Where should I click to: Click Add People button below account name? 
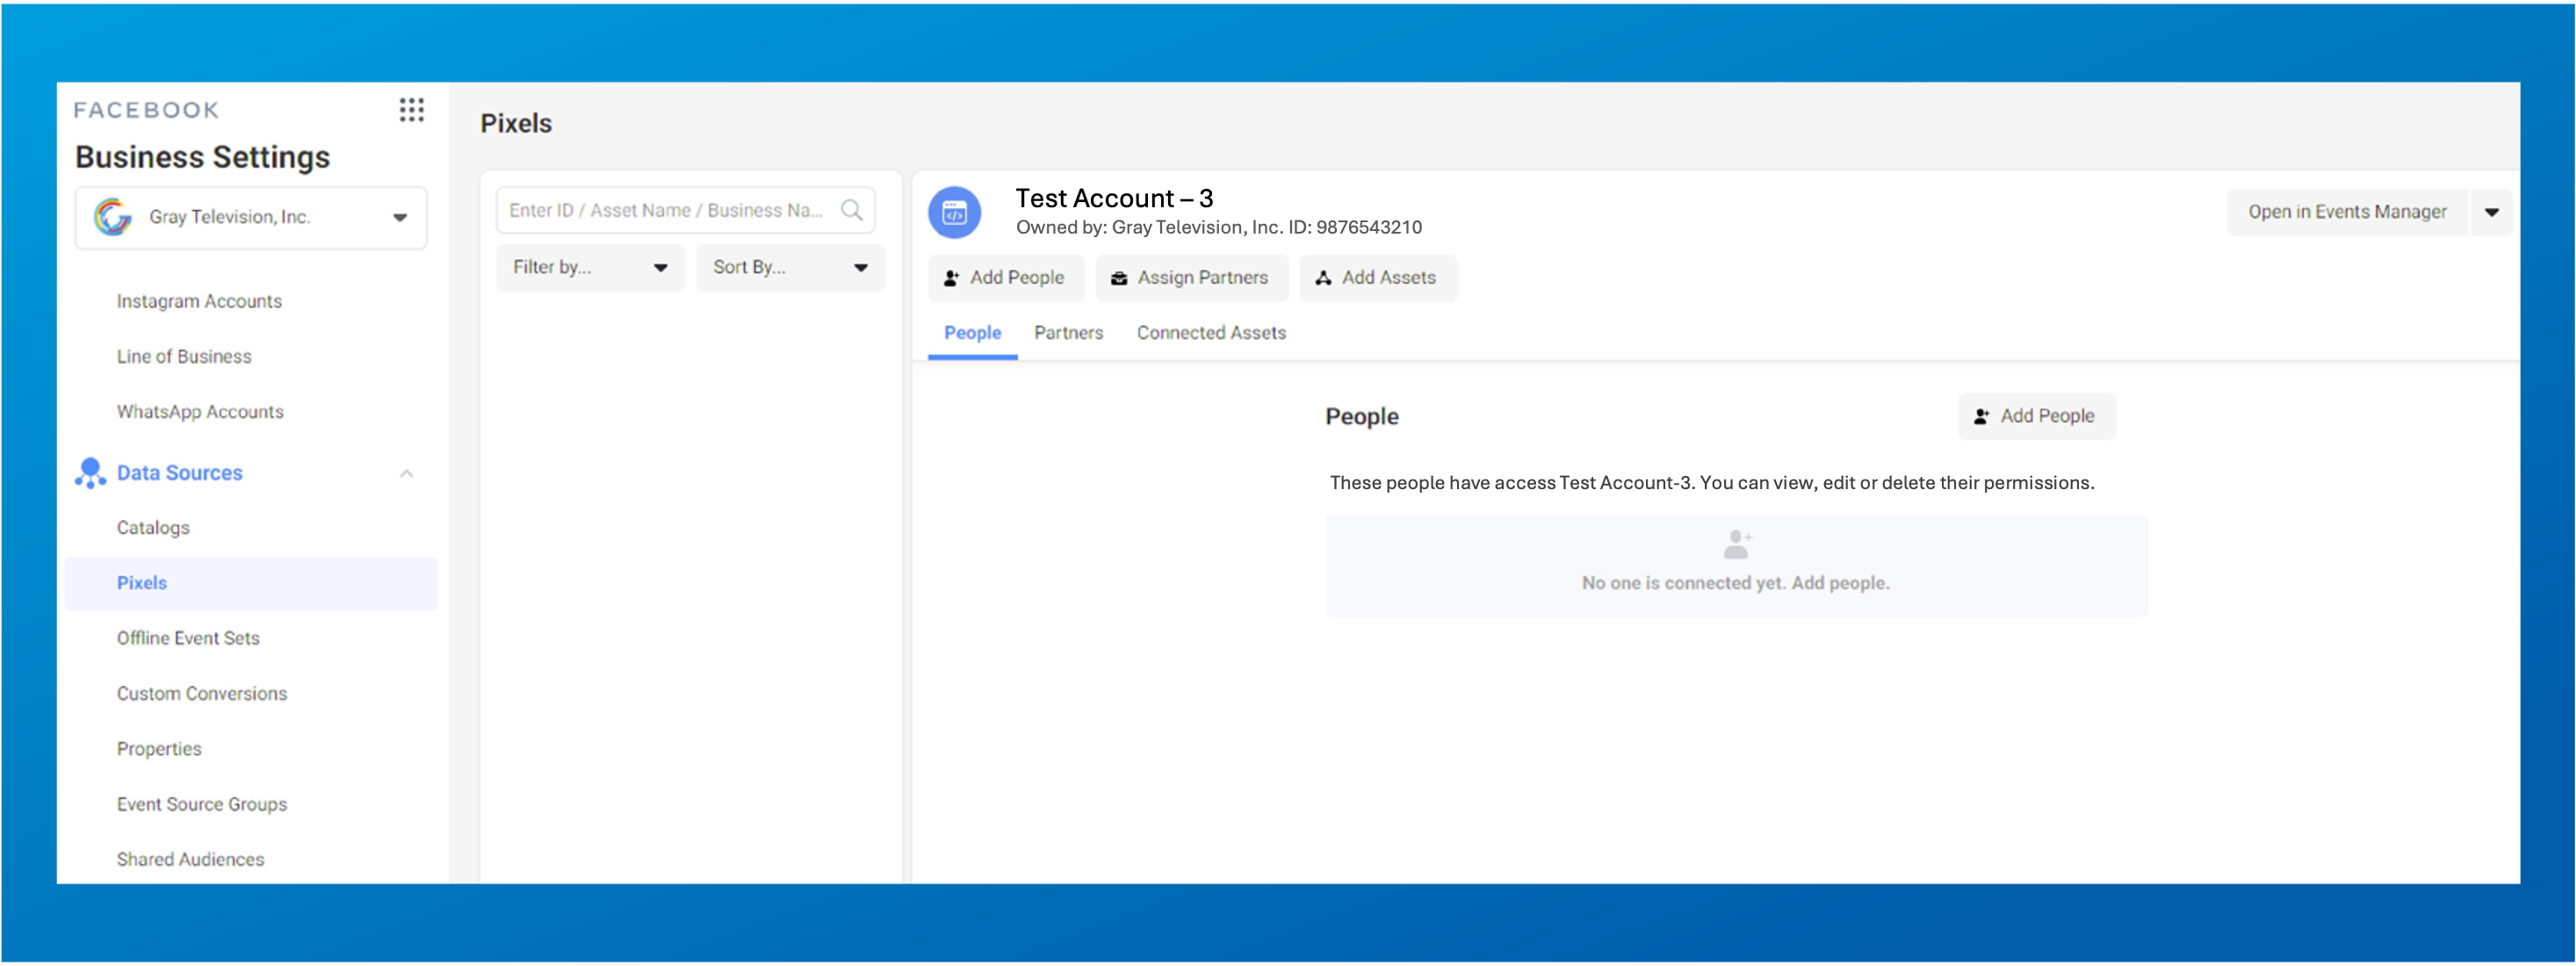point(1006,278)
